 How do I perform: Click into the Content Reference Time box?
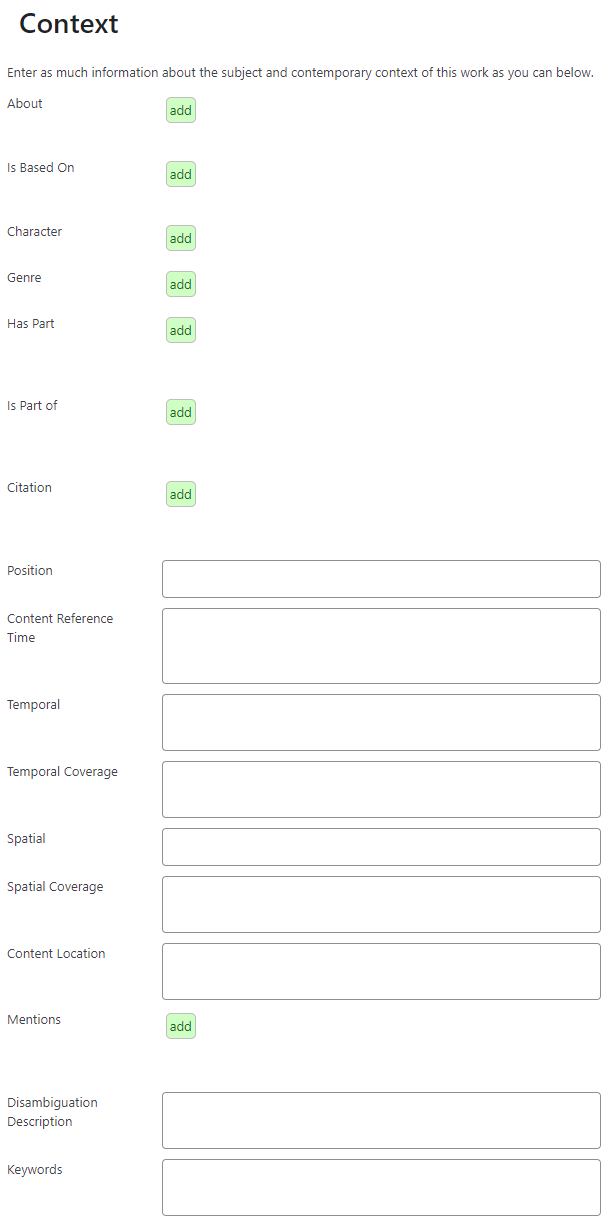(x=381, y=646)
